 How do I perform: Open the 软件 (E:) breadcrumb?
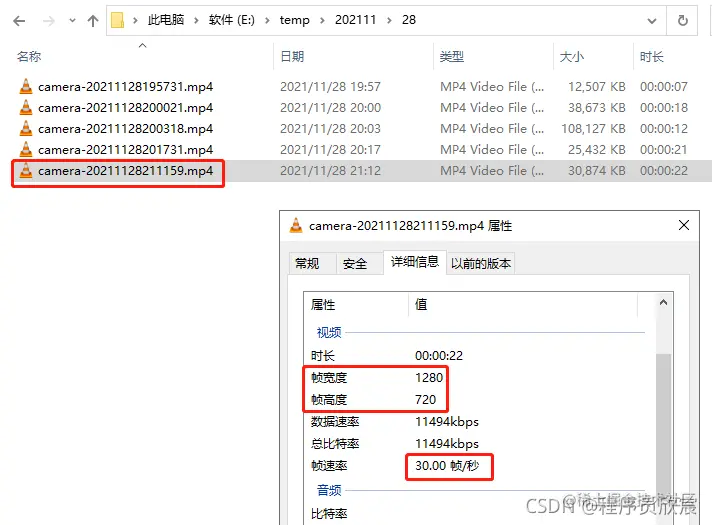click(x=232, y=20)
